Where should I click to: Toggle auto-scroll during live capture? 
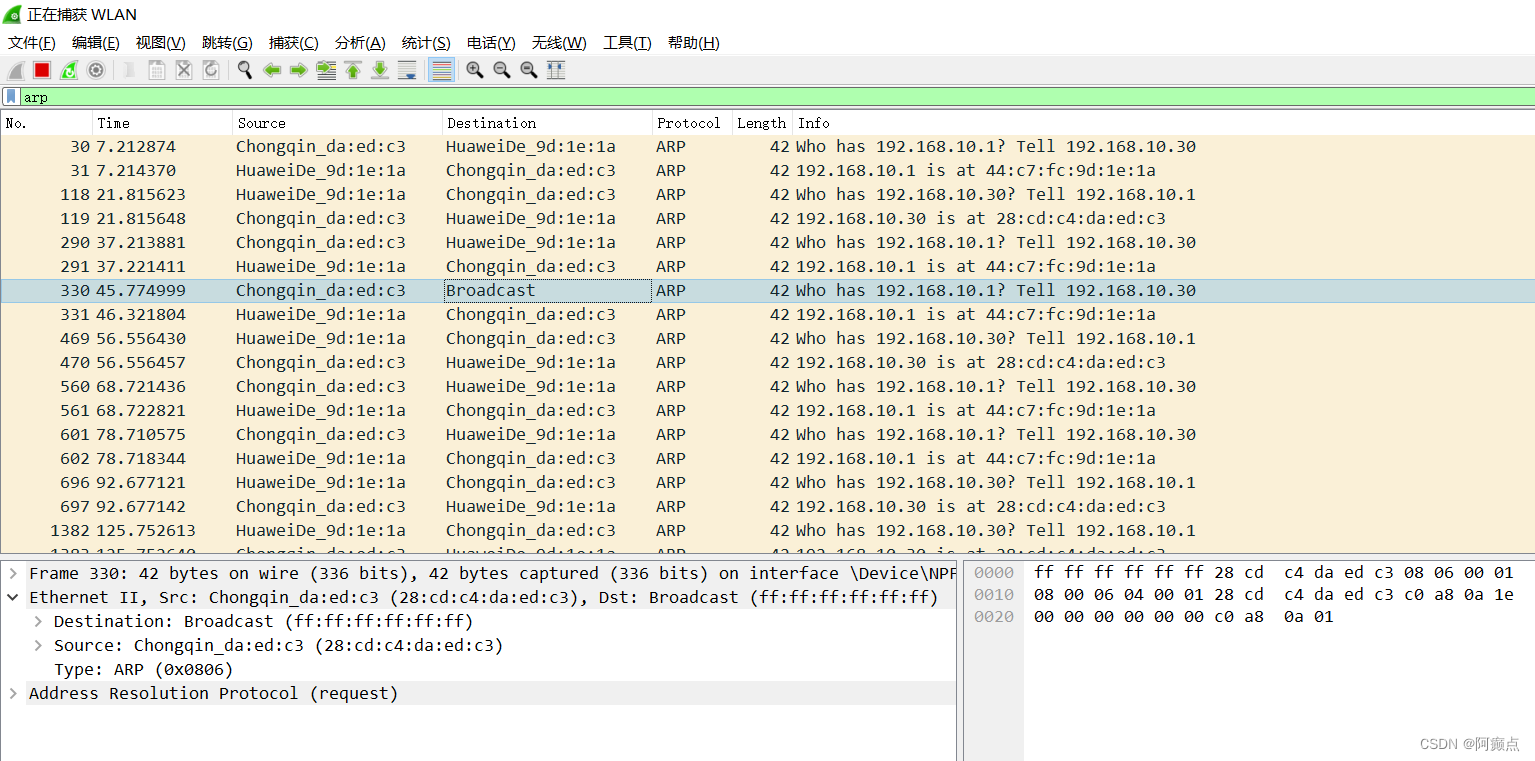point(407,70)
